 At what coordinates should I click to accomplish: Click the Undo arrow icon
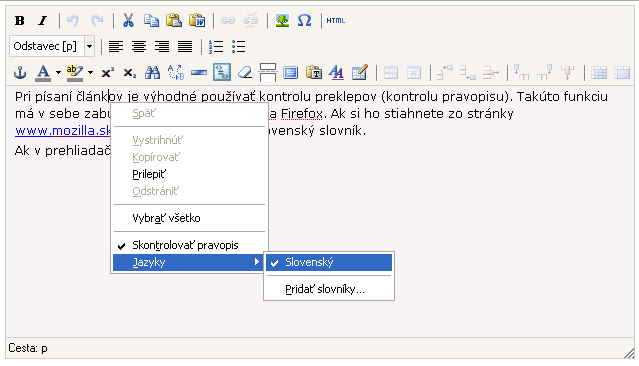(x=73, y=20)
